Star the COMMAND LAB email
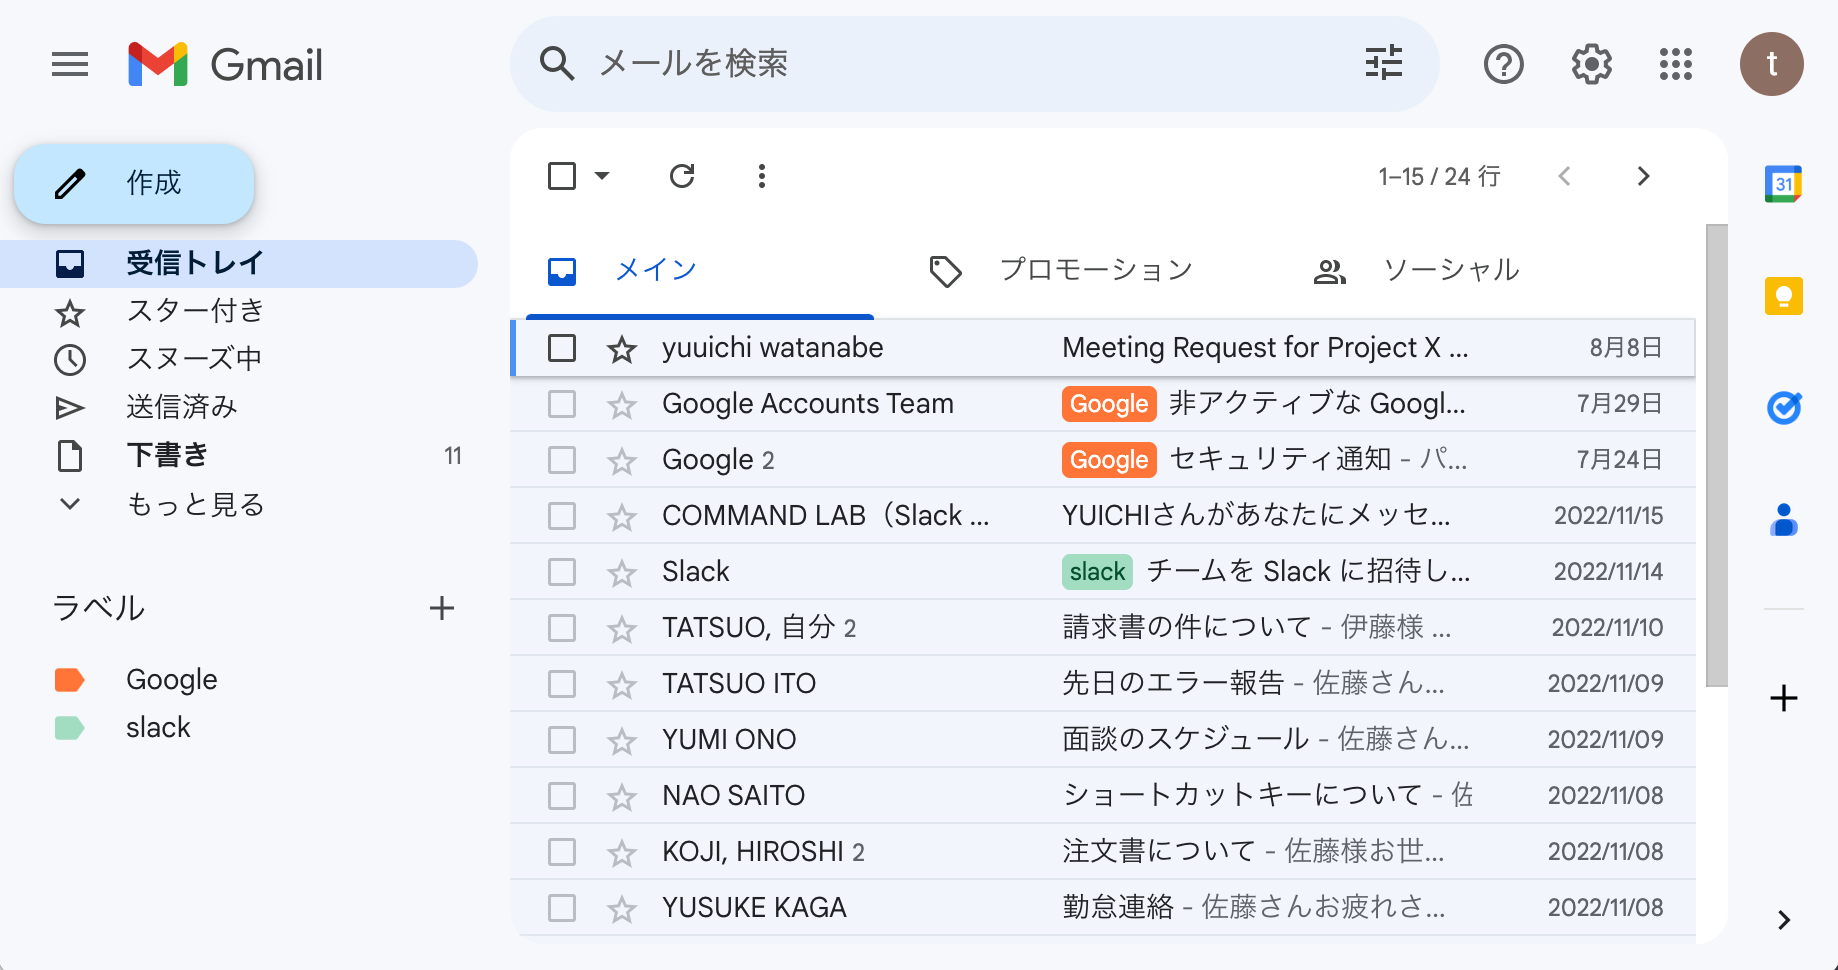This screenshot has height=970, width=1838. 622,517
